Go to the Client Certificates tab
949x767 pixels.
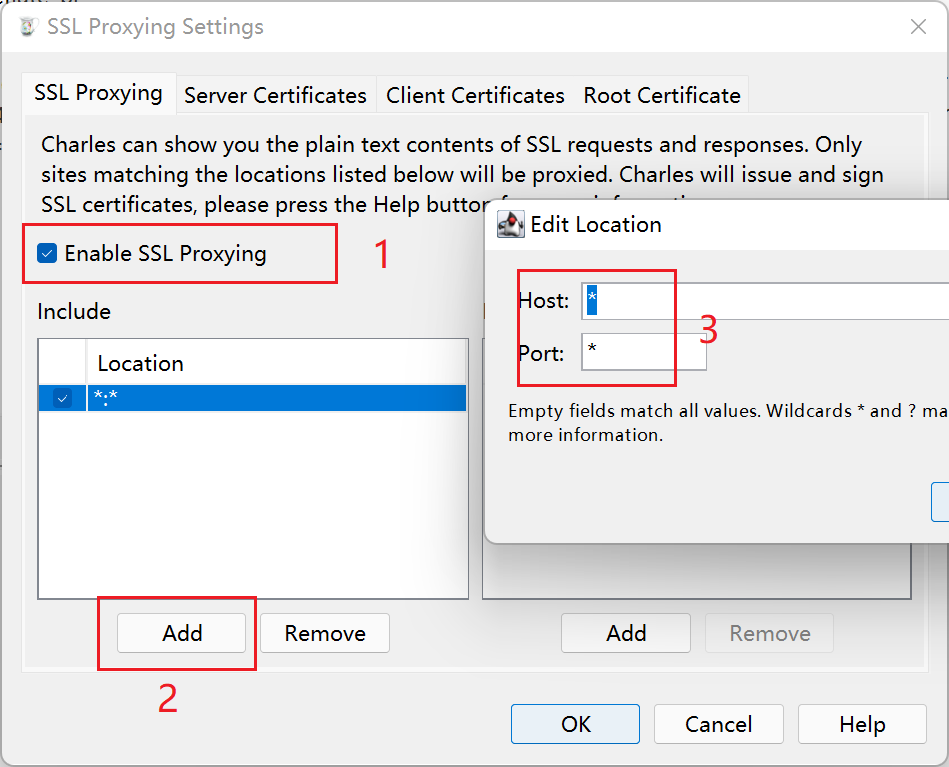[475, 96]
